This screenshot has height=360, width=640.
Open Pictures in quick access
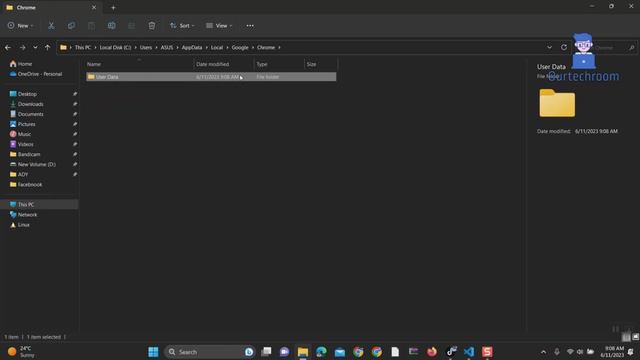click(x=22, y=124)
